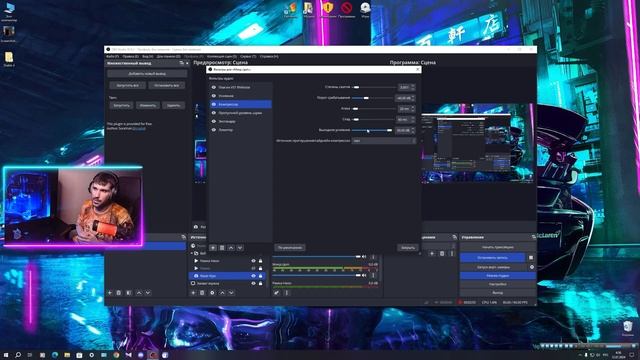Pause recording icon beside Остановить запись
The height and width of the screenshot is (360, 640).
tap(531, 258)
